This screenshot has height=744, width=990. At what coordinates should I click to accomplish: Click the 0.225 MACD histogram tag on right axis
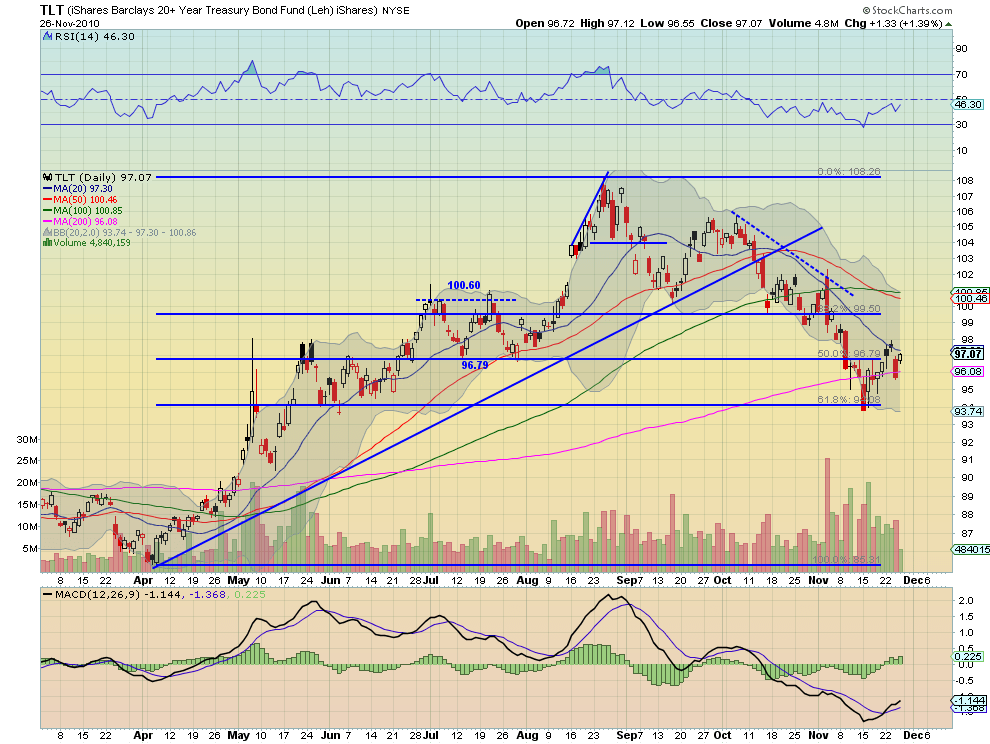[x=968, y=657]
